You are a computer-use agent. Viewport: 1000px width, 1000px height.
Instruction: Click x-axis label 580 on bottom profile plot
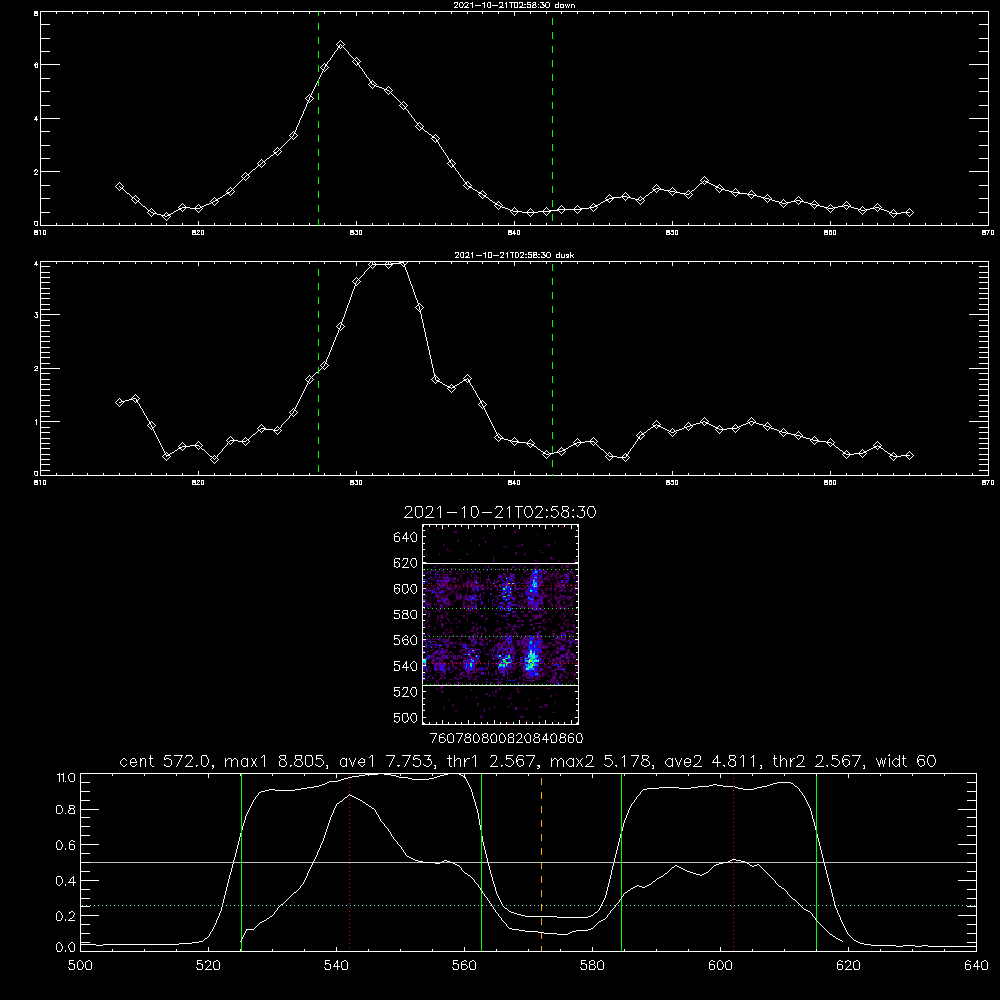592,966
